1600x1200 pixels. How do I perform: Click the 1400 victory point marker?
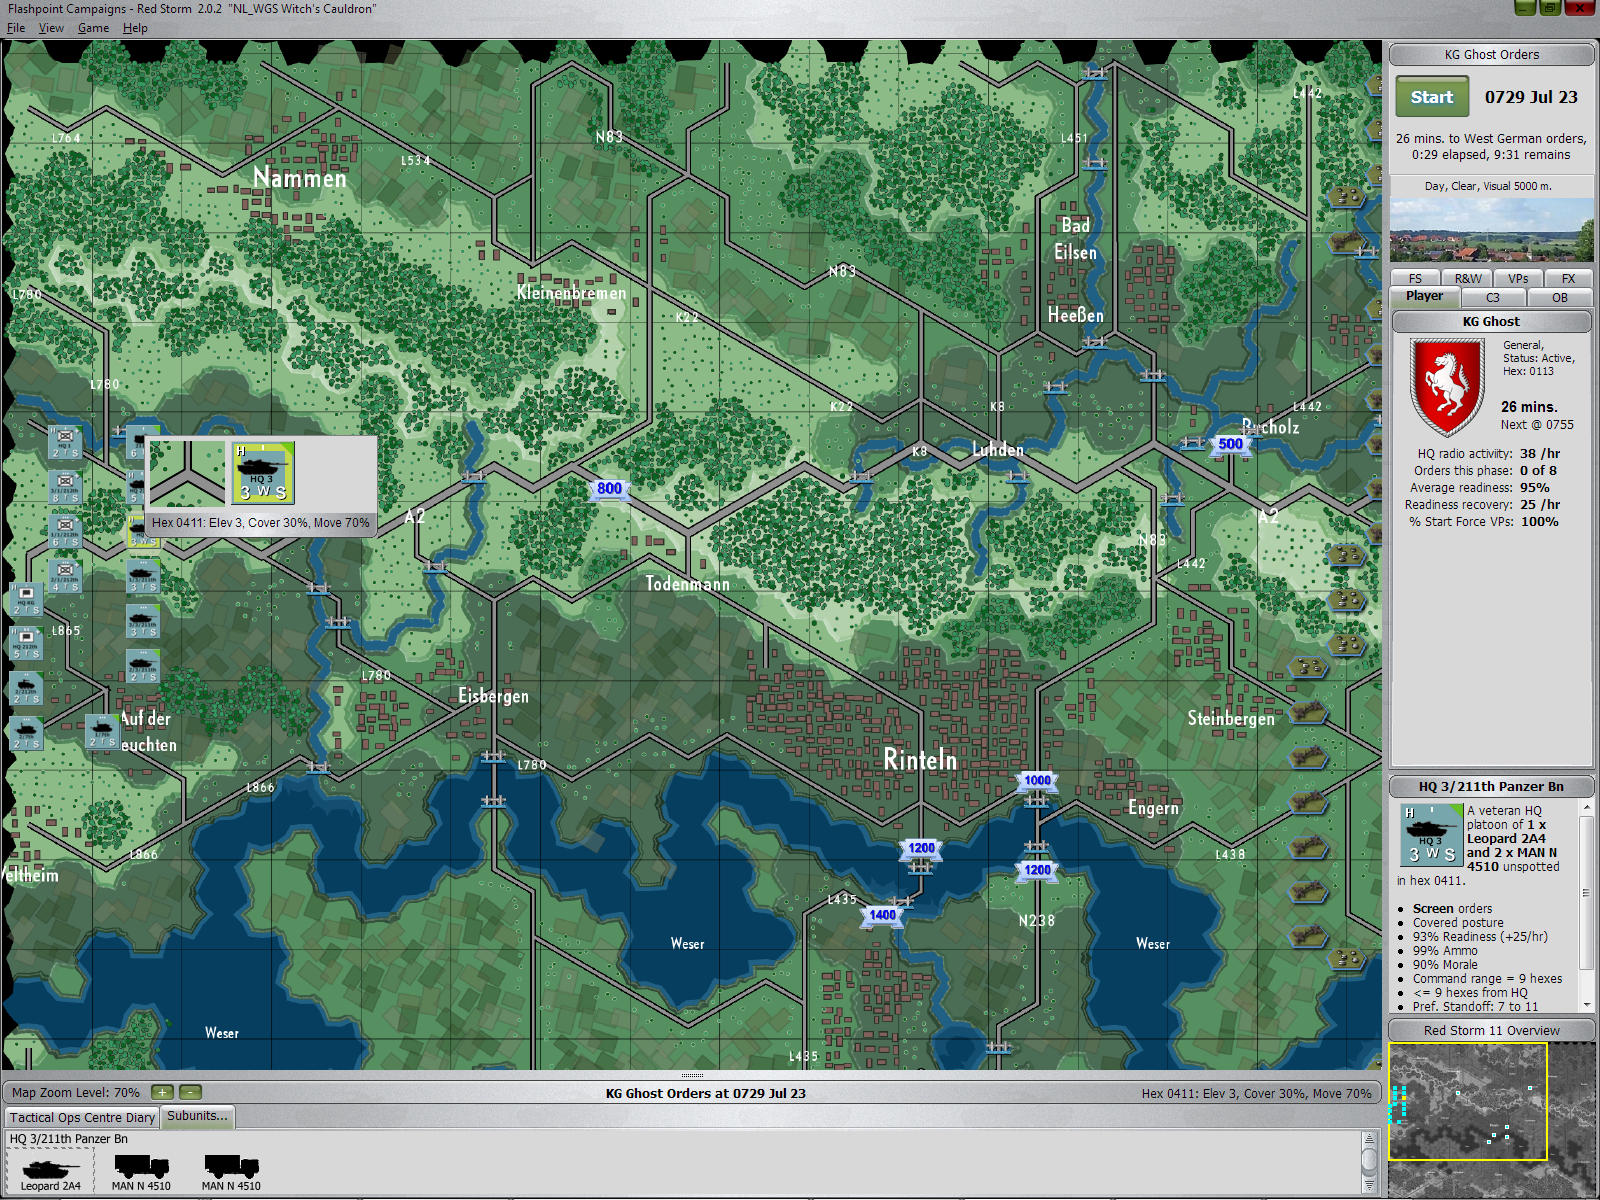tap(883, 915)
